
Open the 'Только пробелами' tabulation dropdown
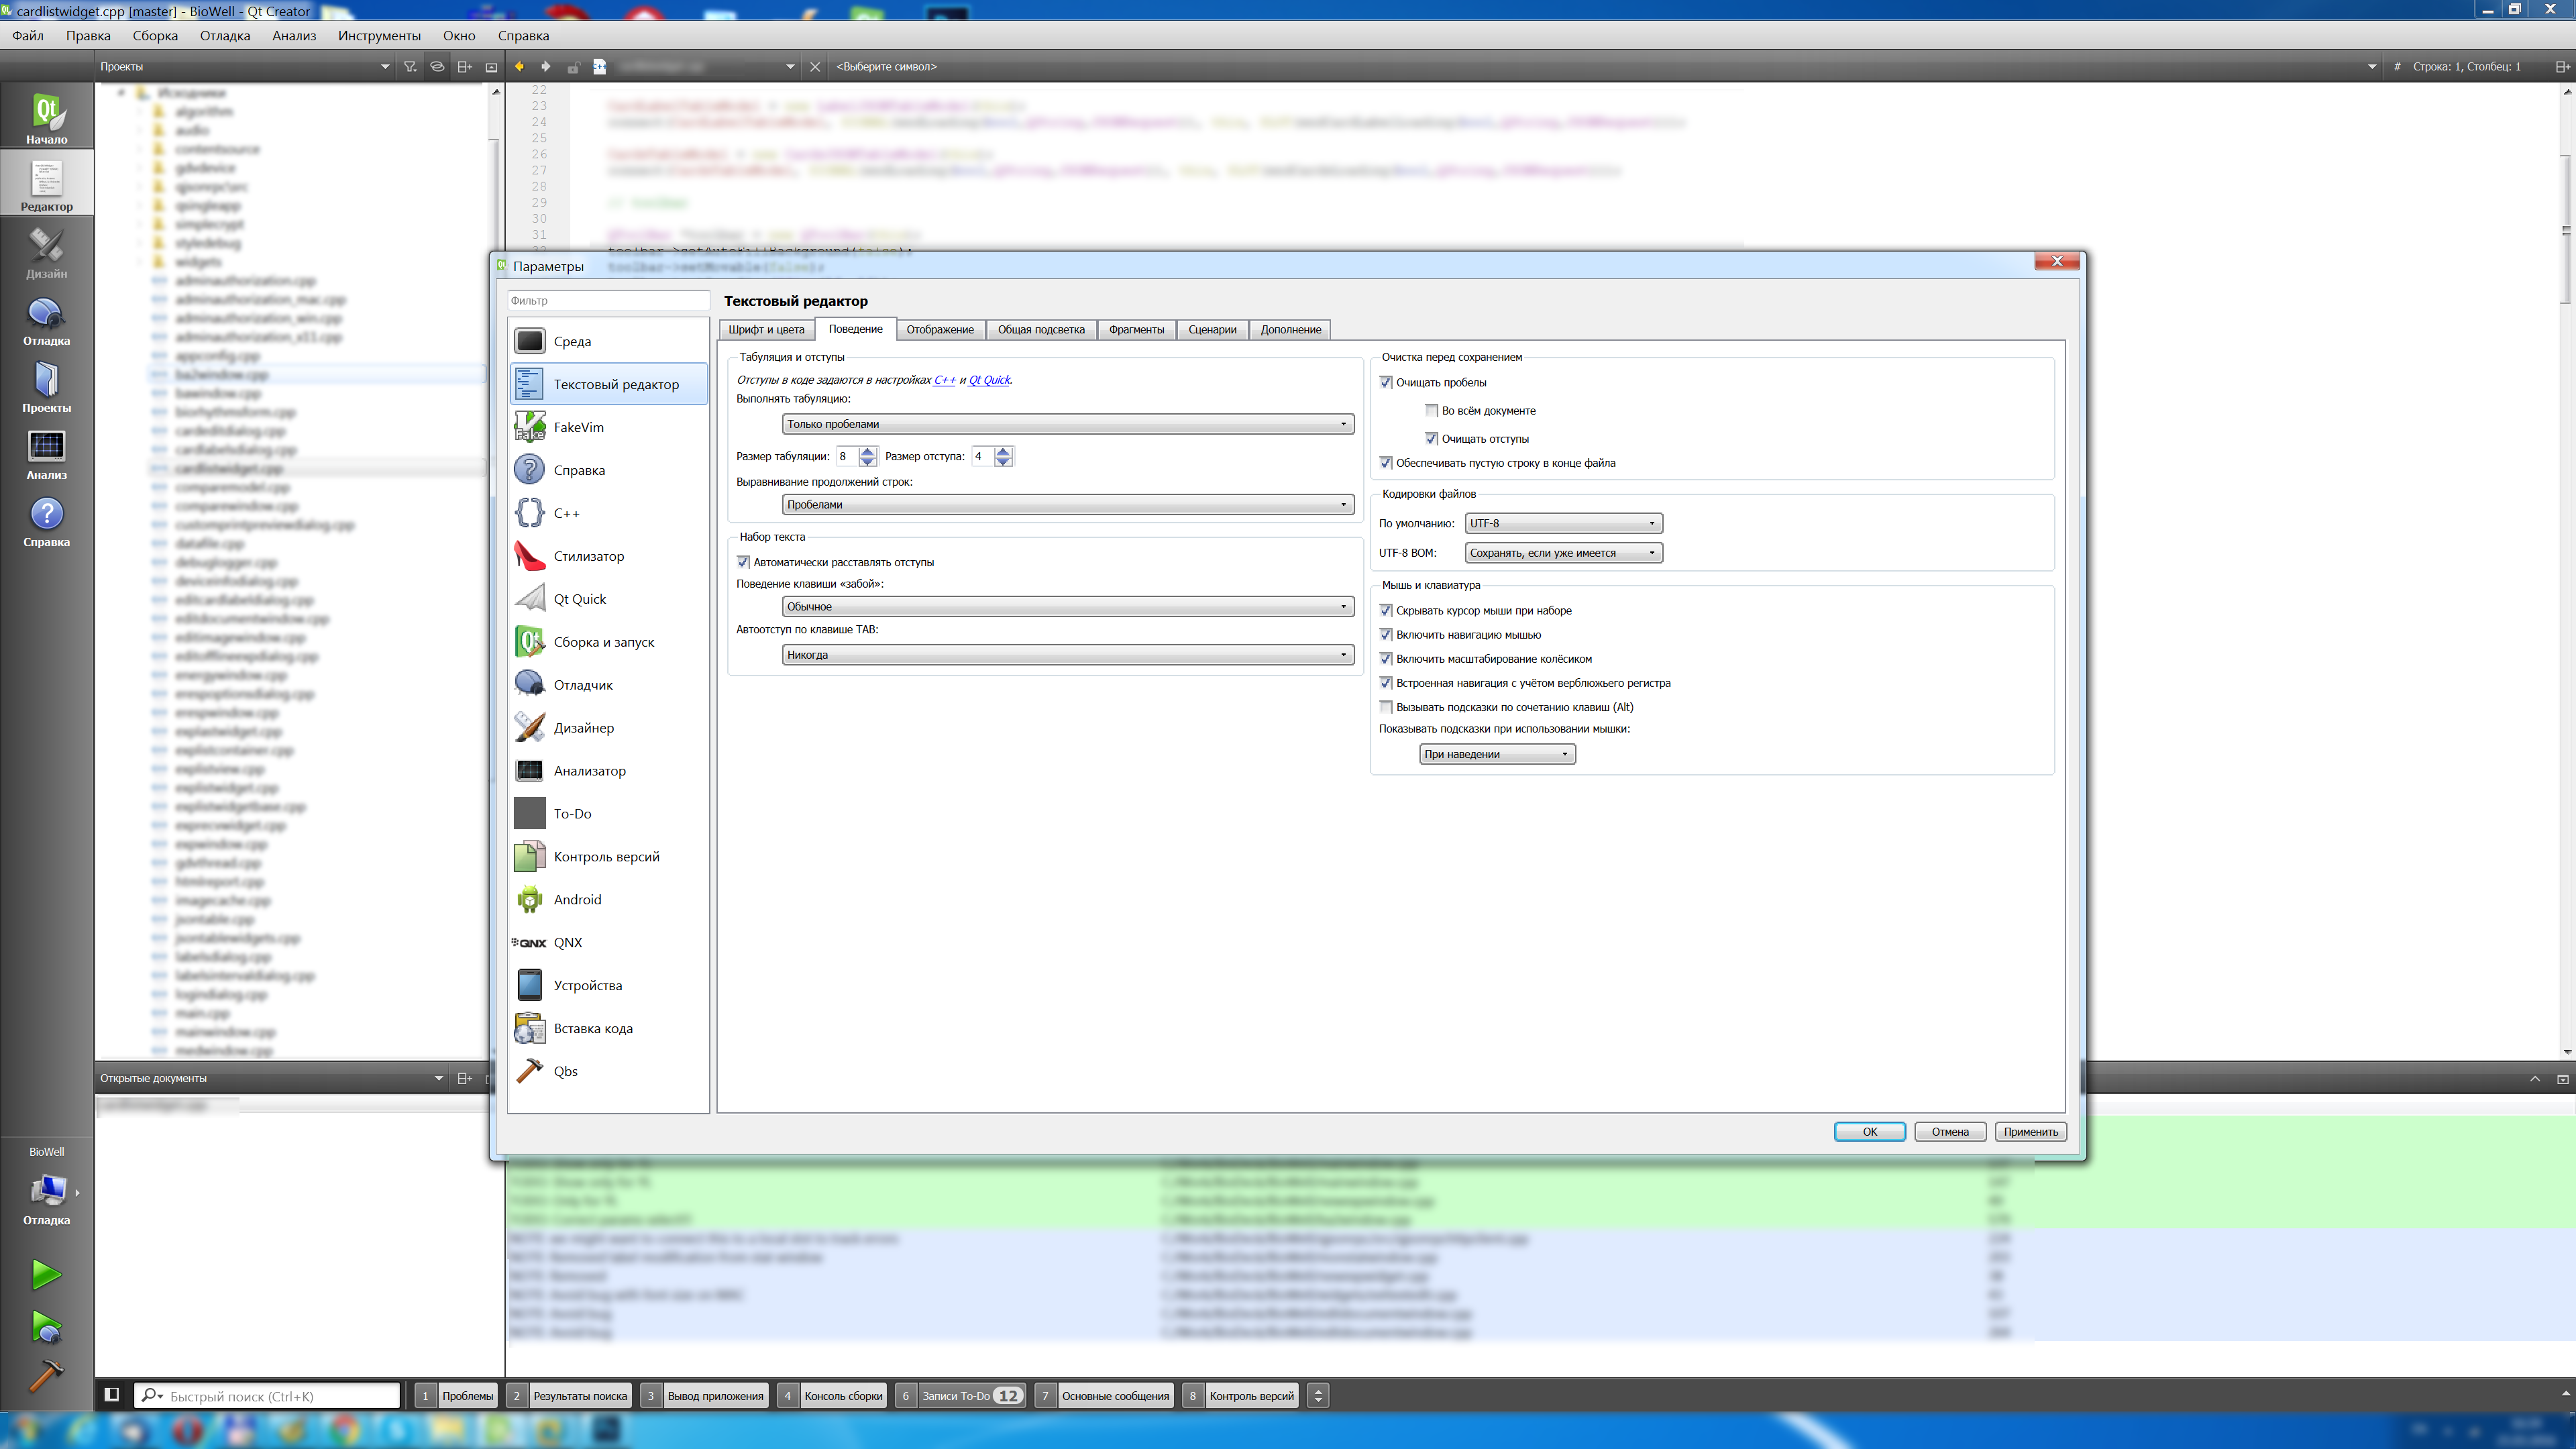(x=1067, y=424)
